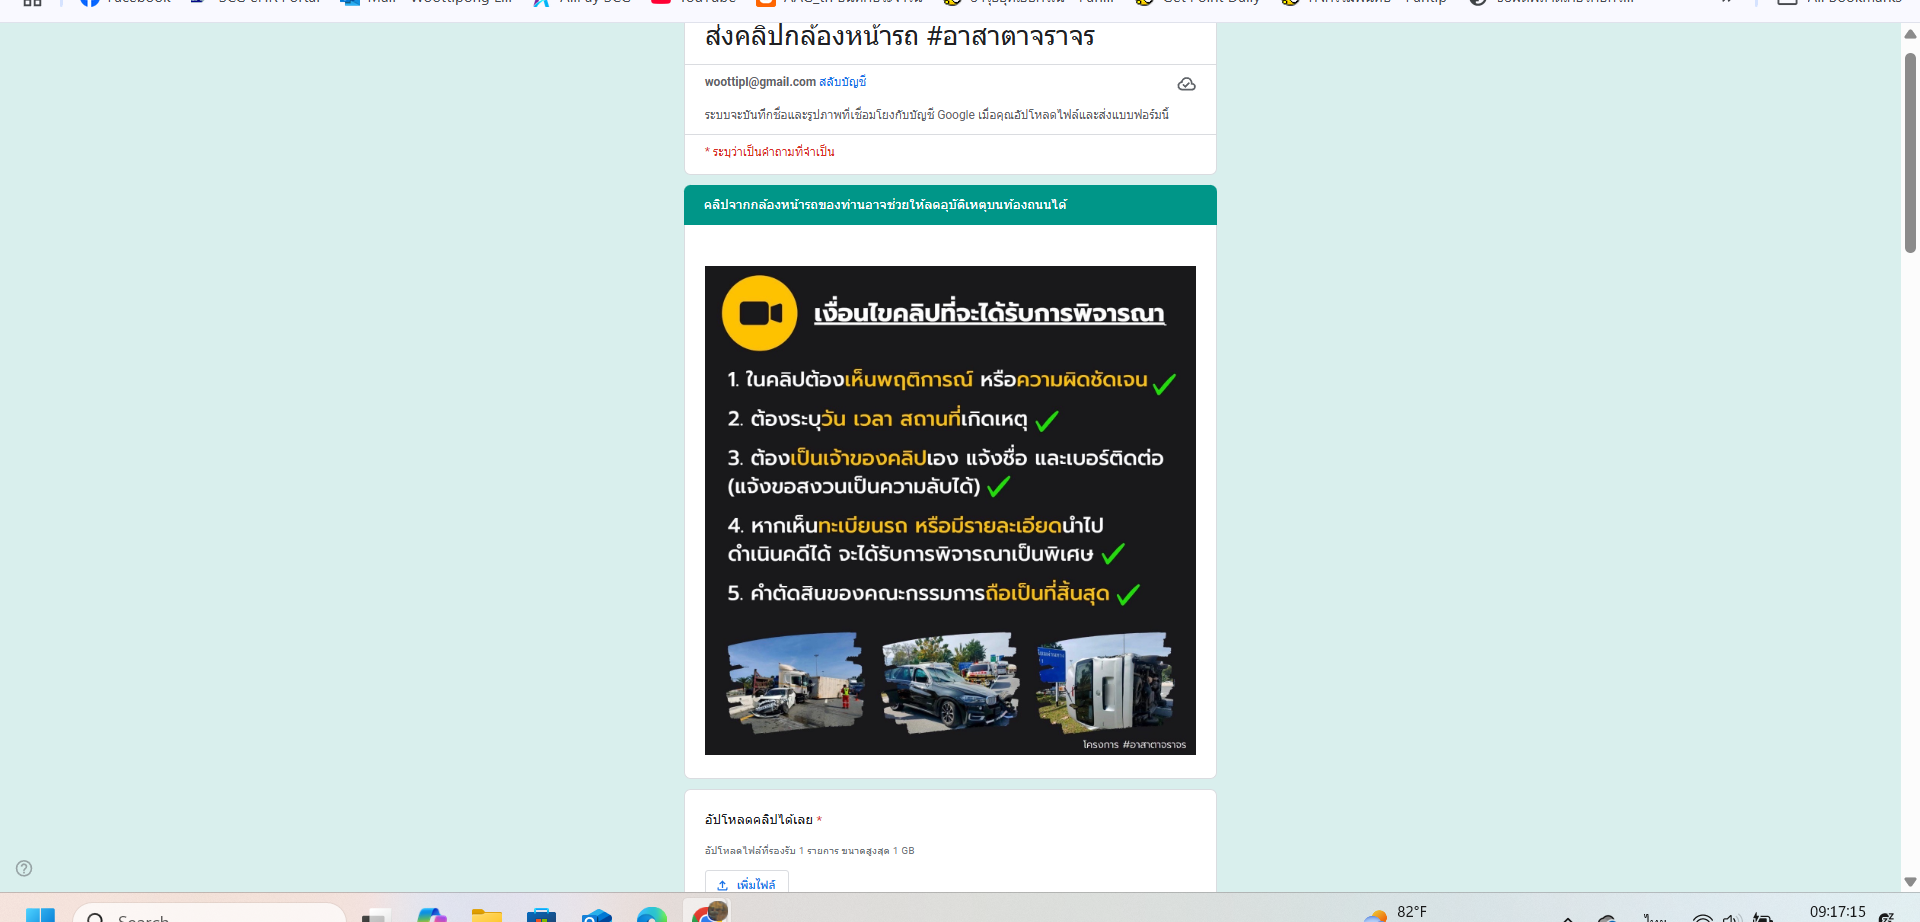The image size is (1920, 922).
Task: Click the scrollbar down arrow
Action: point(1910,882)
